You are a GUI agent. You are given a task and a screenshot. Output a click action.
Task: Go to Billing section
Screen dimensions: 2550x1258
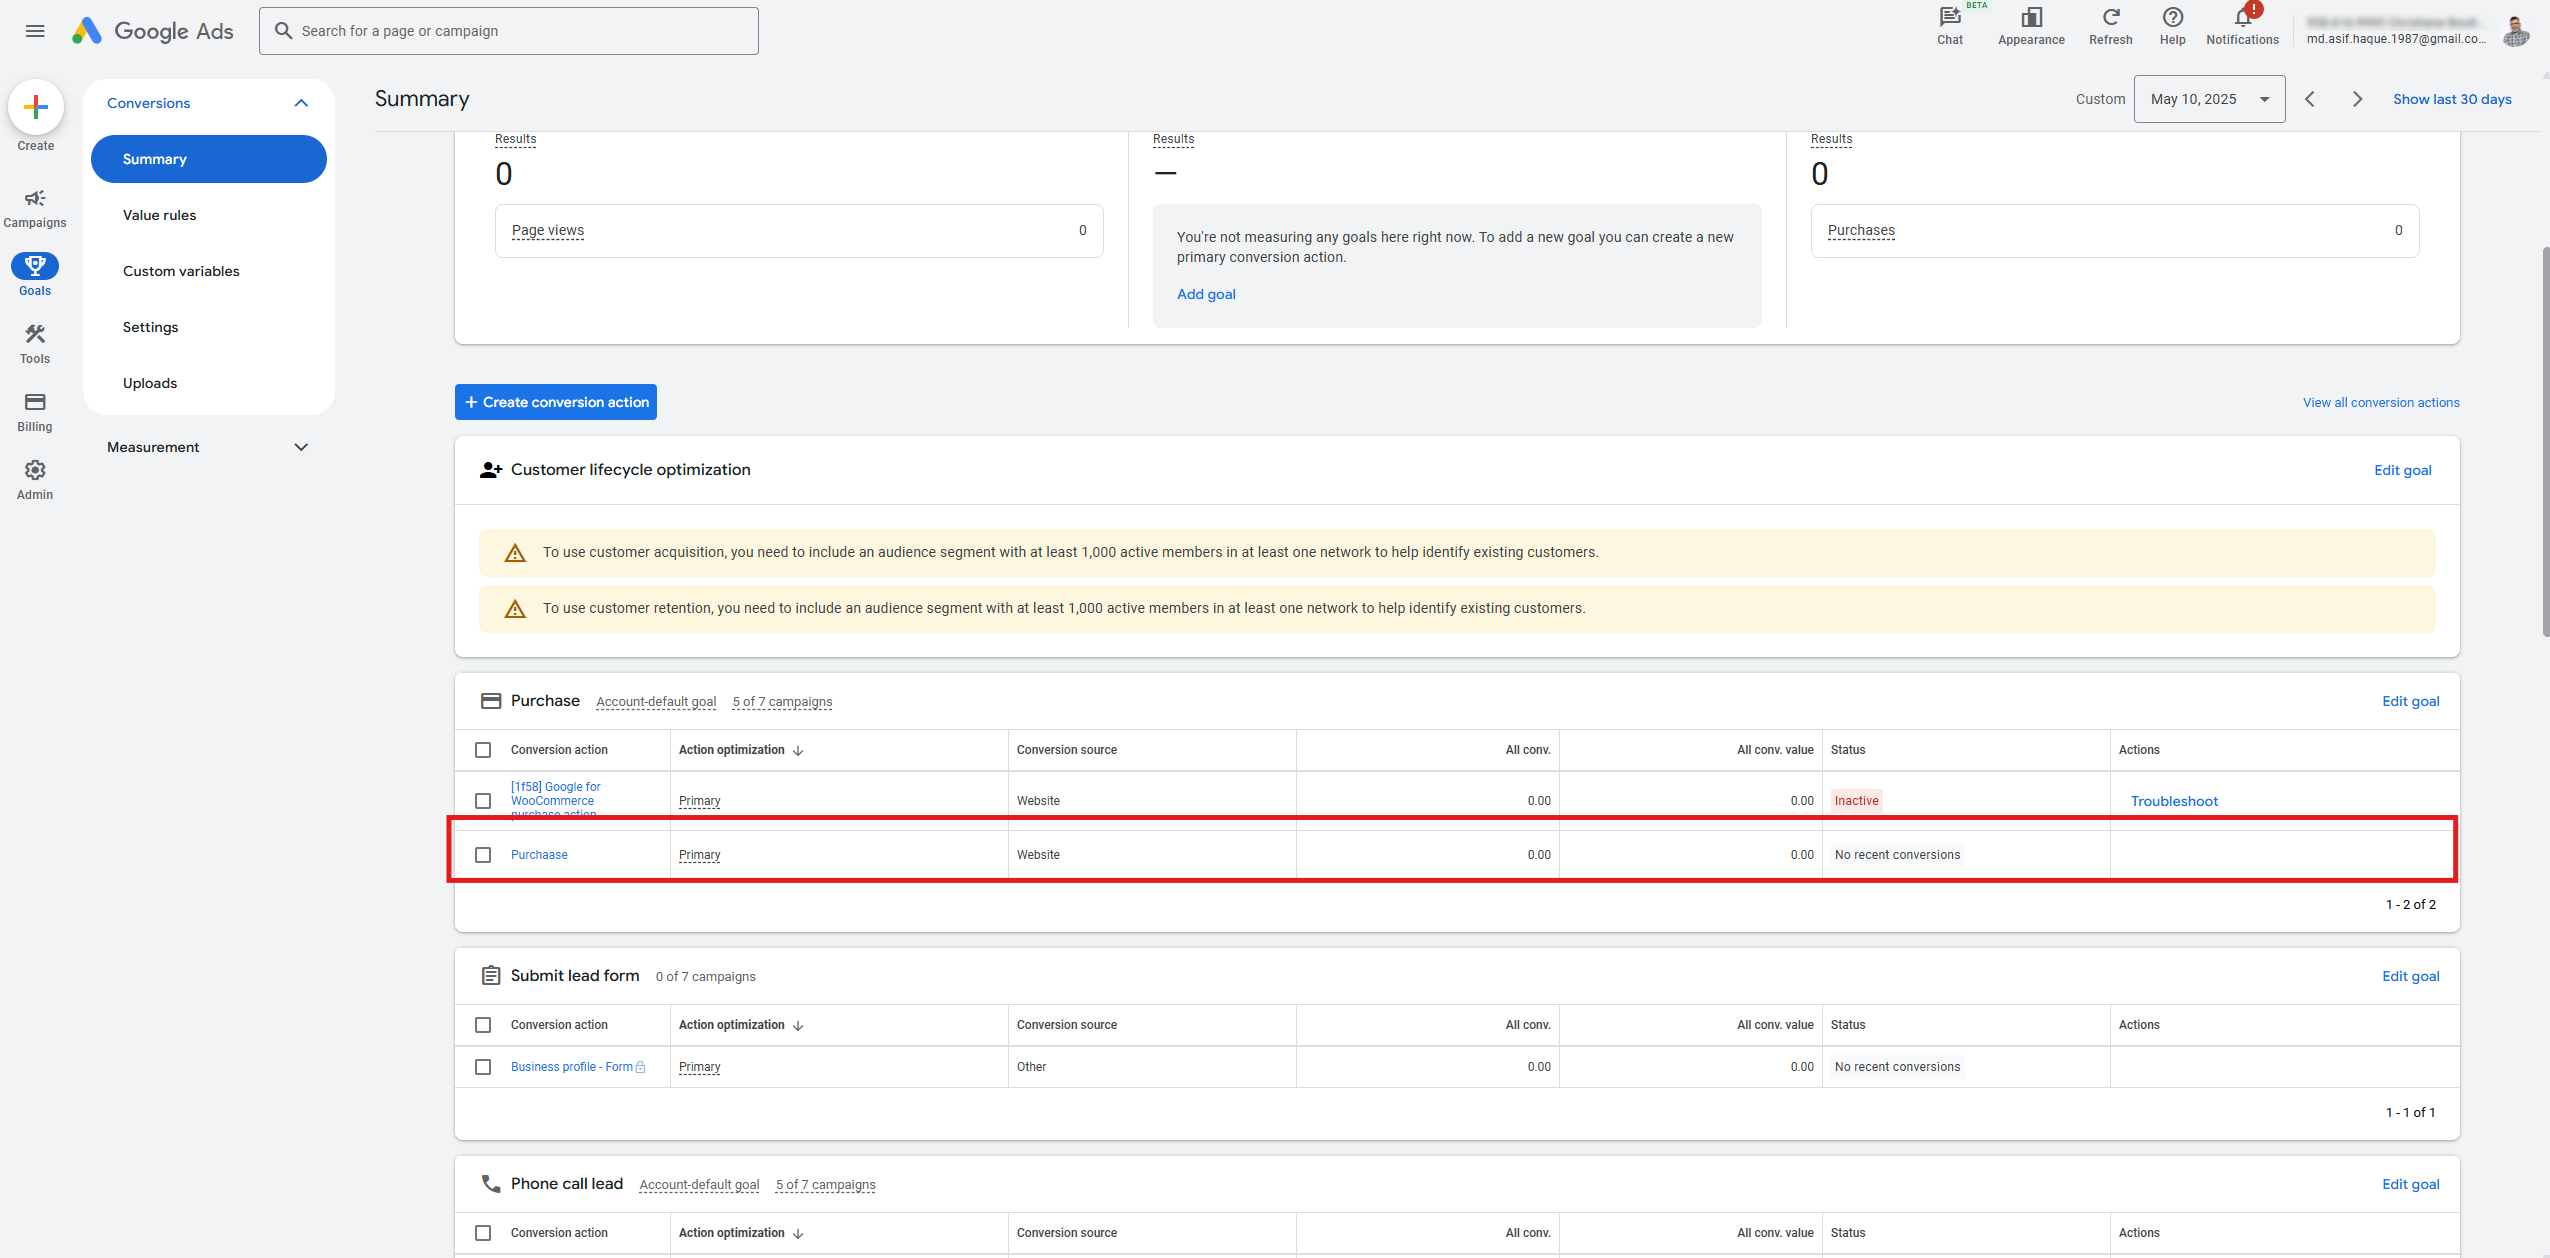point(35,412)
